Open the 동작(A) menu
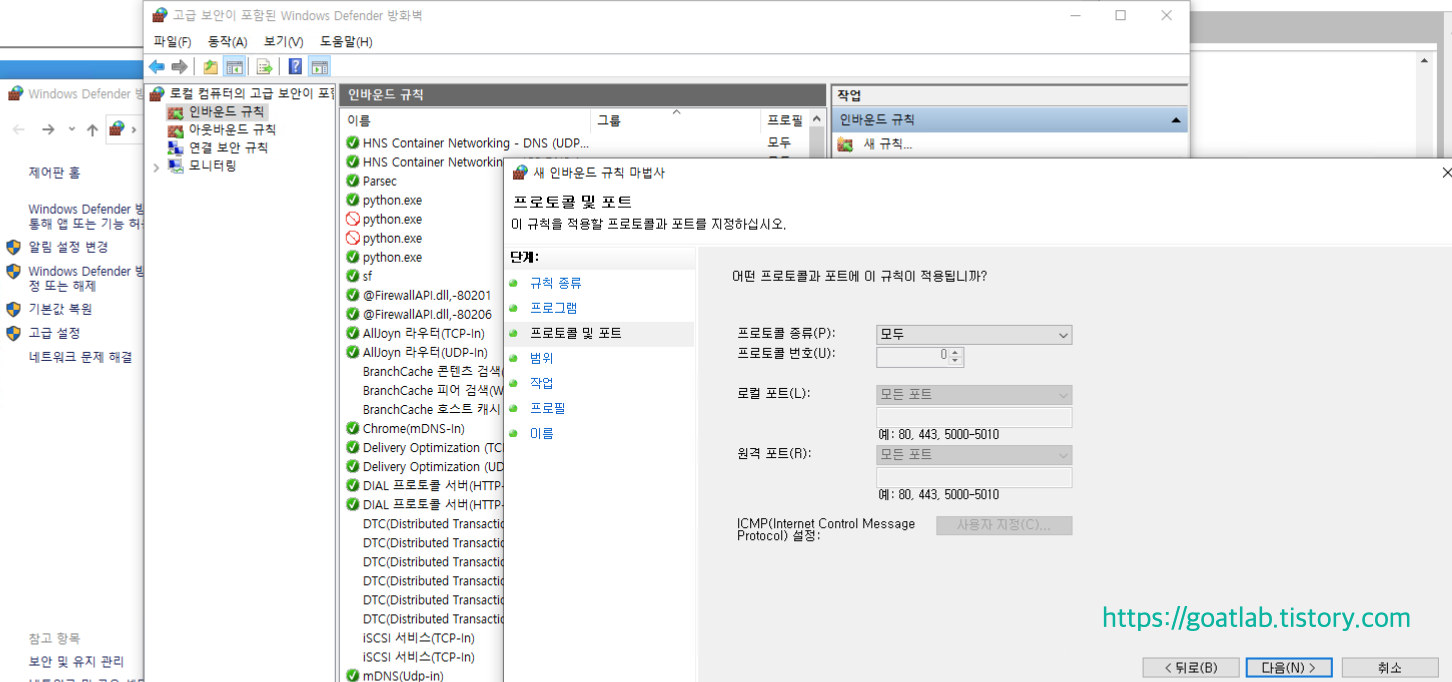 (227, 41)
